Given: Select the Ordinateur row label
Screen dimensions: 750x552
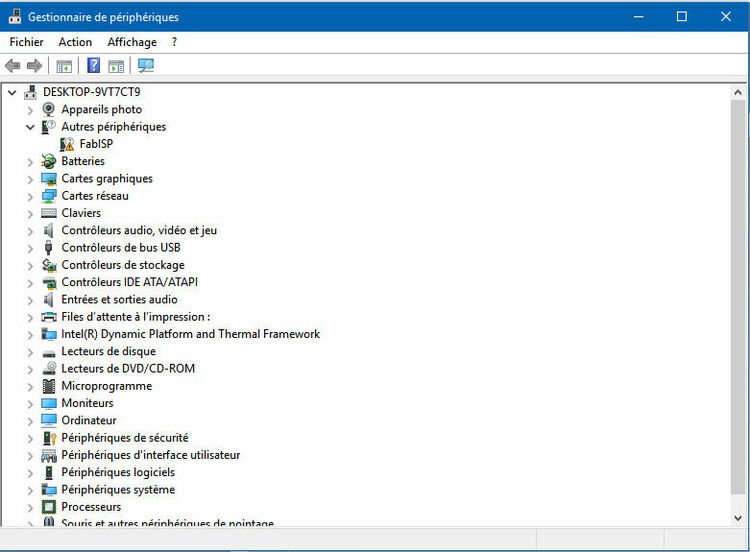Looking at the screenshot, I should click(x=89, y=420).
